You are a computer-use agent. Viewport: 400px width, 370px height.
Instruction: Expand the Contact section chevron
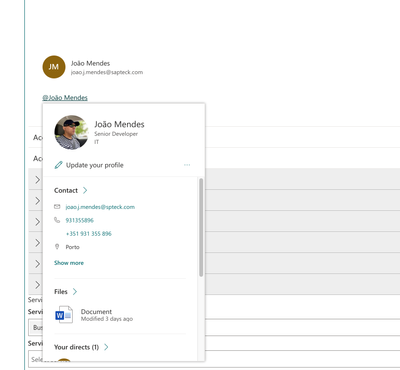85,190
